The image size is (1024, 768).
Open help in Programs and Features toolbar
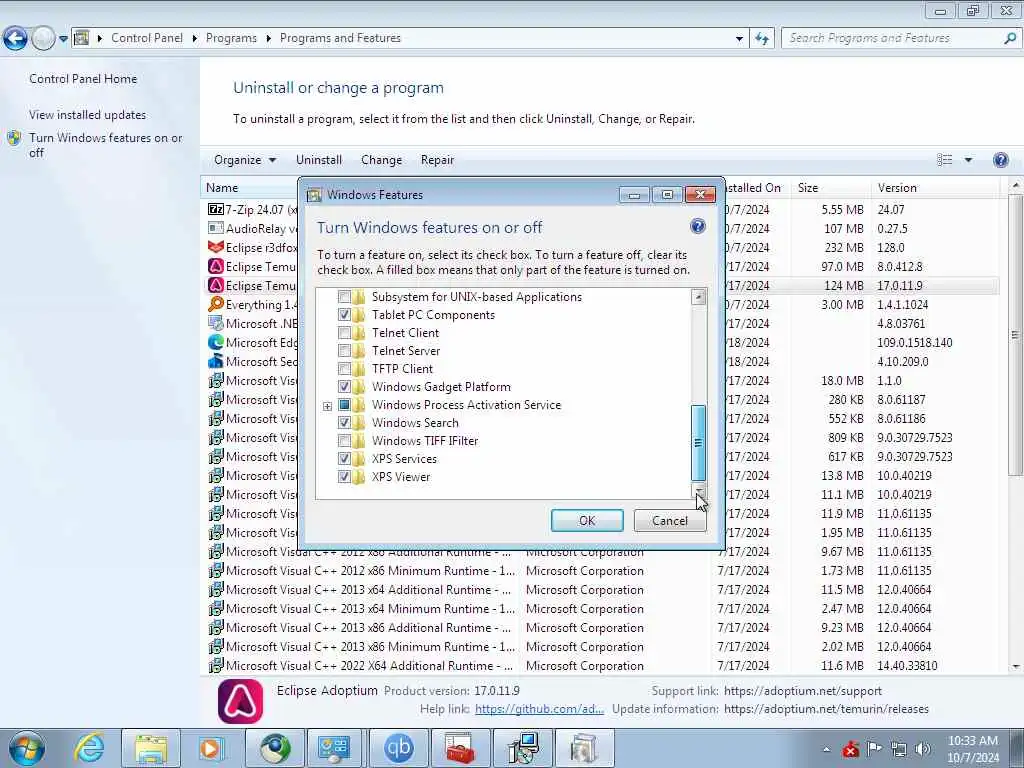point(1000,160)
